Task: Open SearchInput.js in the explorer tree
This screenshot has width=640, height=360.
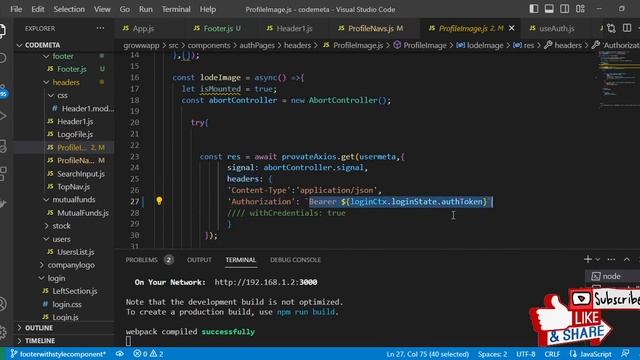Action: (81, 174)
